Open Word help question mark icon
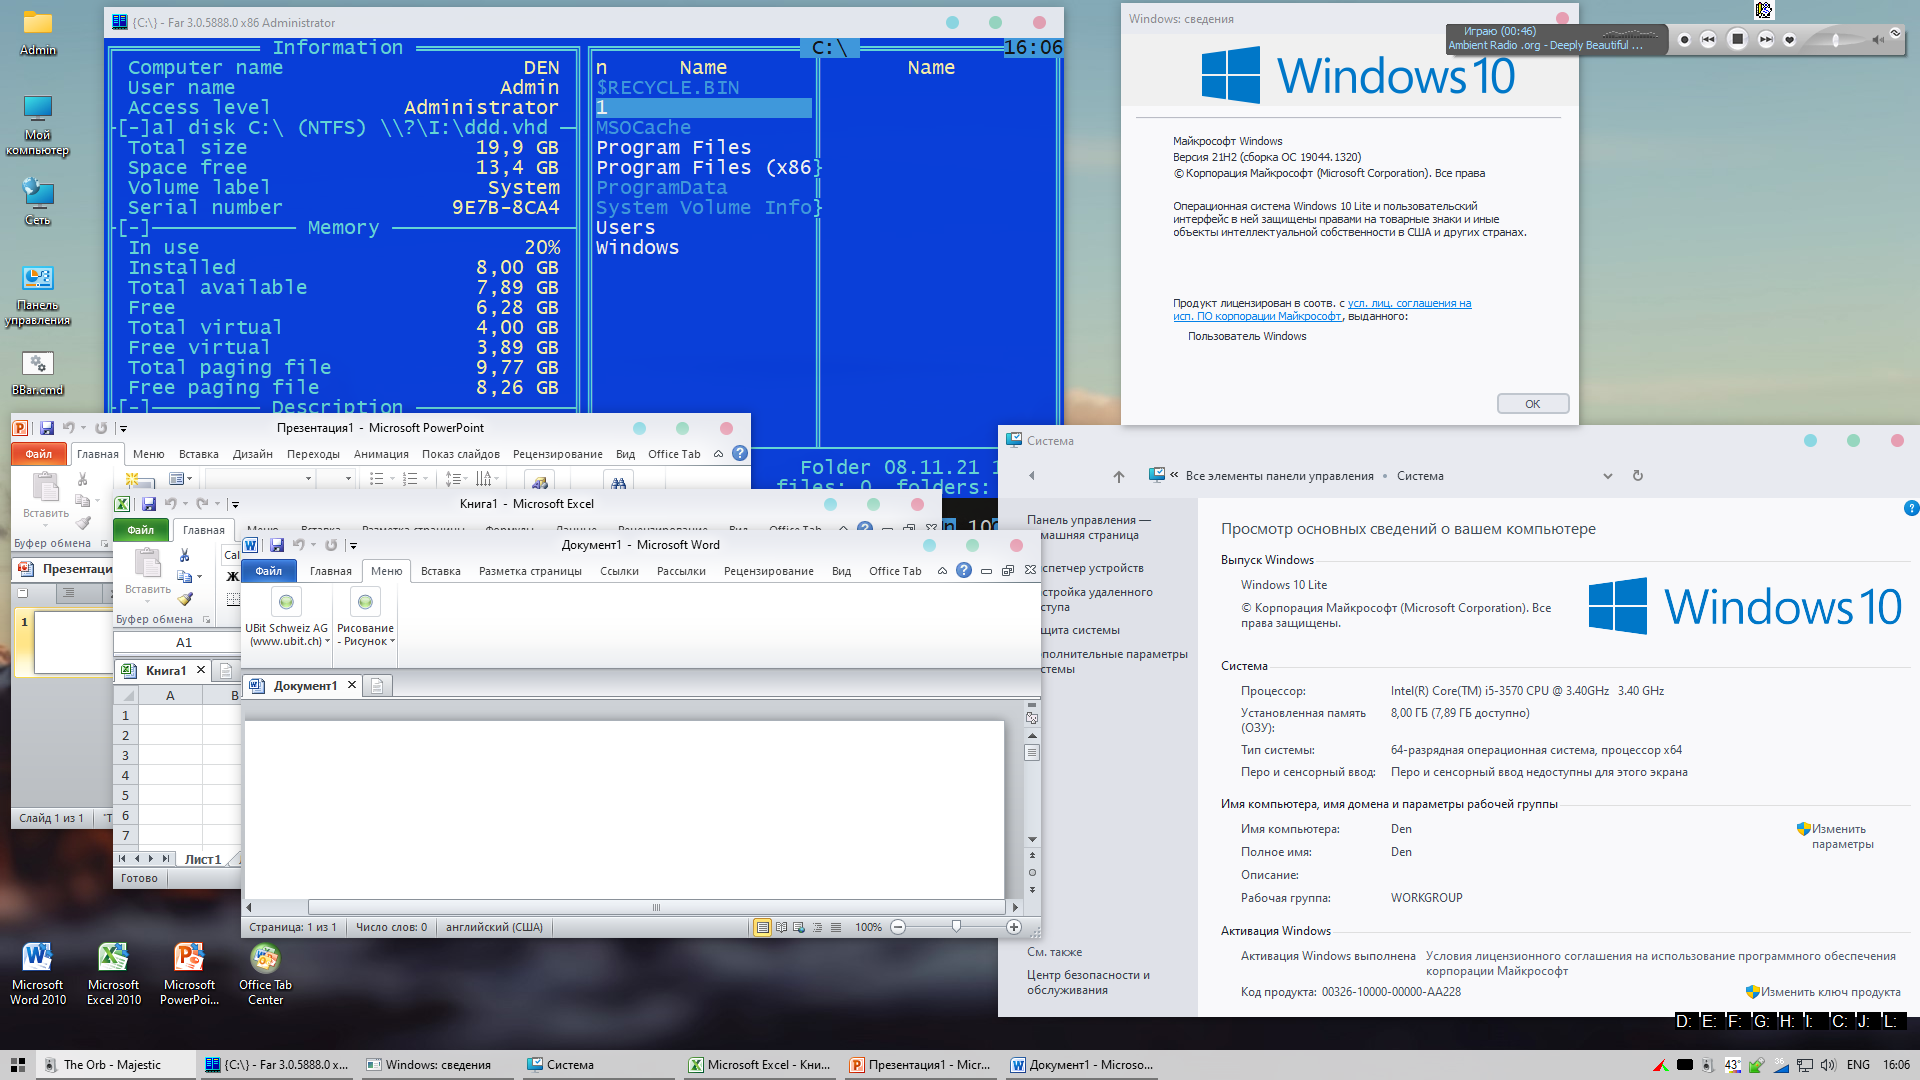This screenshot has height=1080, width=1920. [x=963, y=570]
